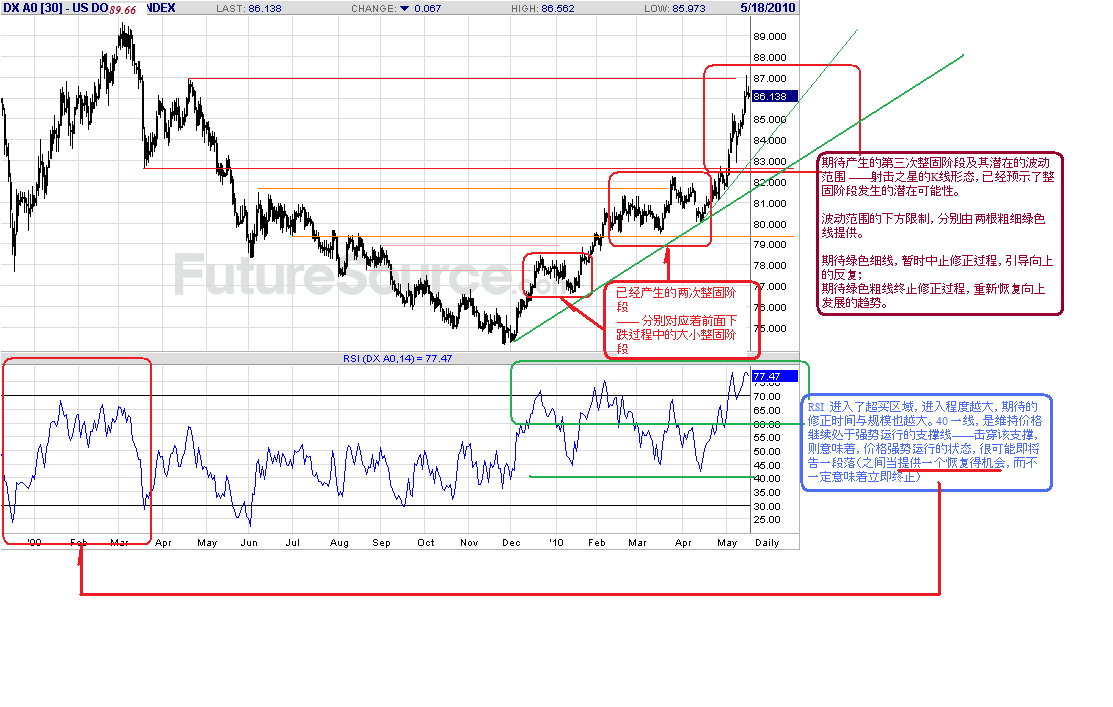This screenshot has height=707, width=1113.
Task: Click the 45.00 RSI axis label
Action: click(767, 466)
